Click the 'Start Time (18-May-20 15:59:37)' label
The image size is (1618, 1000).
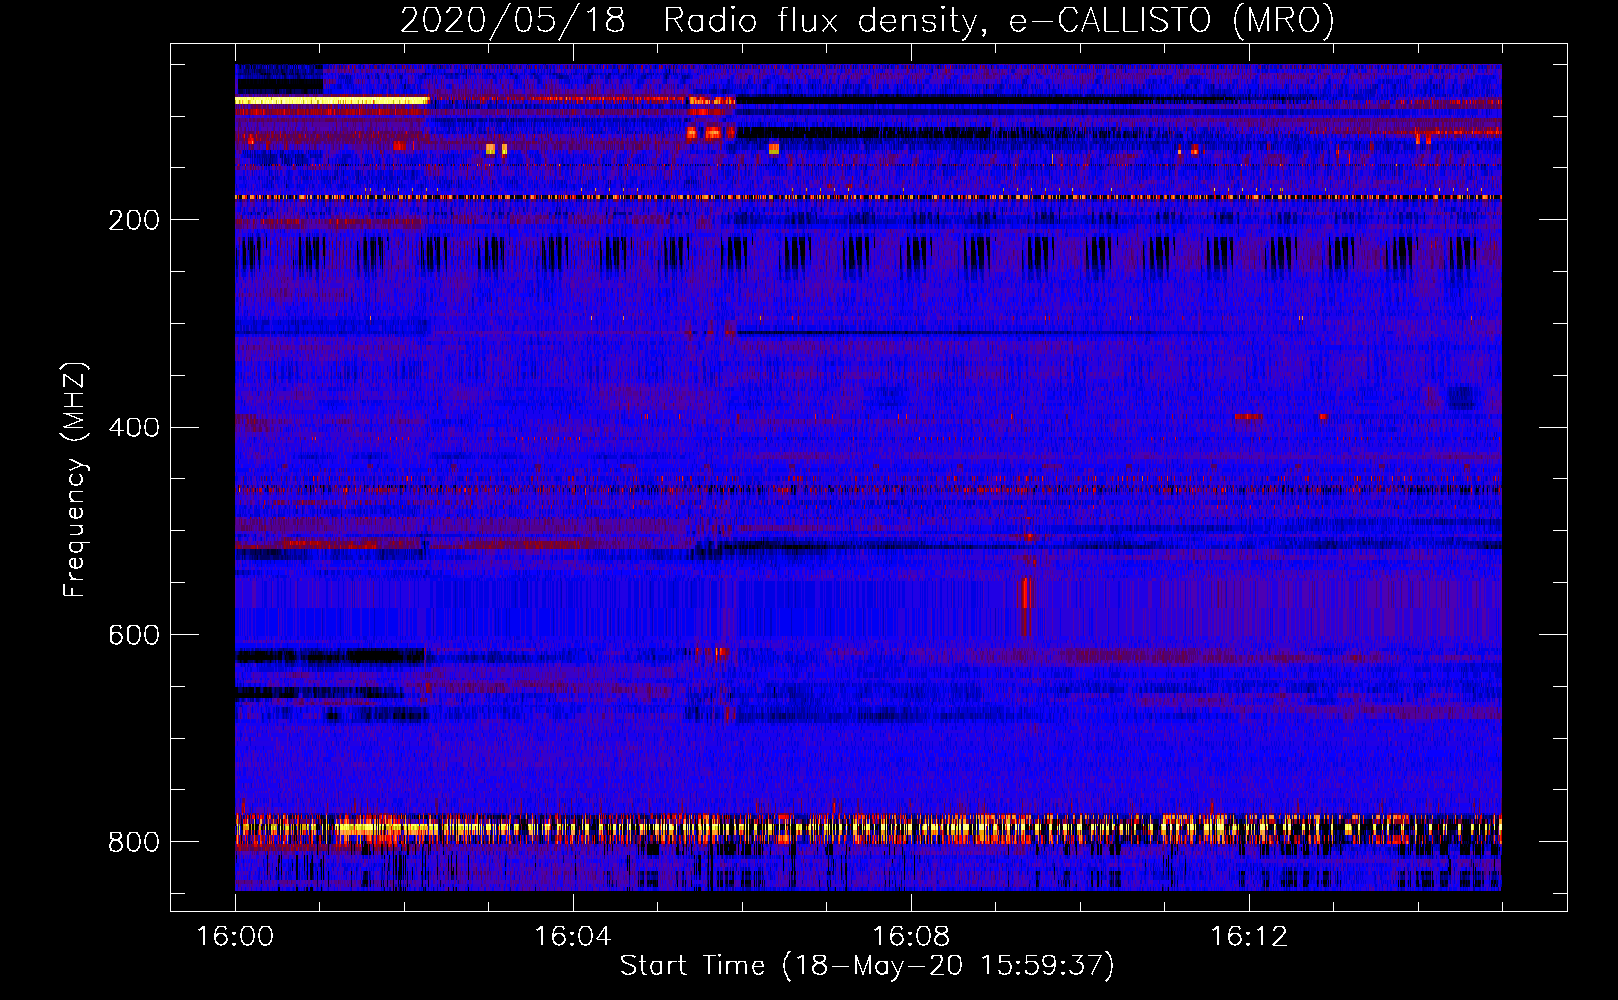click(867, 966)
